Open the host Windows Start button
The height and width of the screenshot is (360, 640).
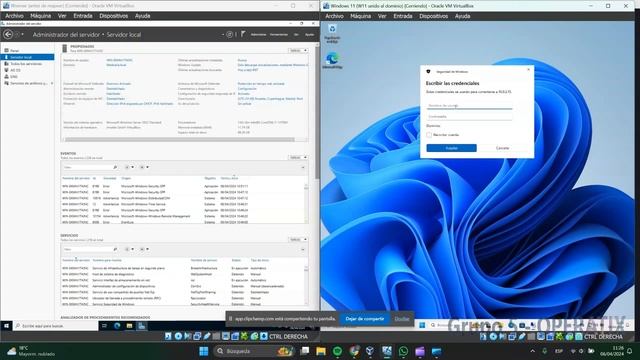(x=204, y=351)
